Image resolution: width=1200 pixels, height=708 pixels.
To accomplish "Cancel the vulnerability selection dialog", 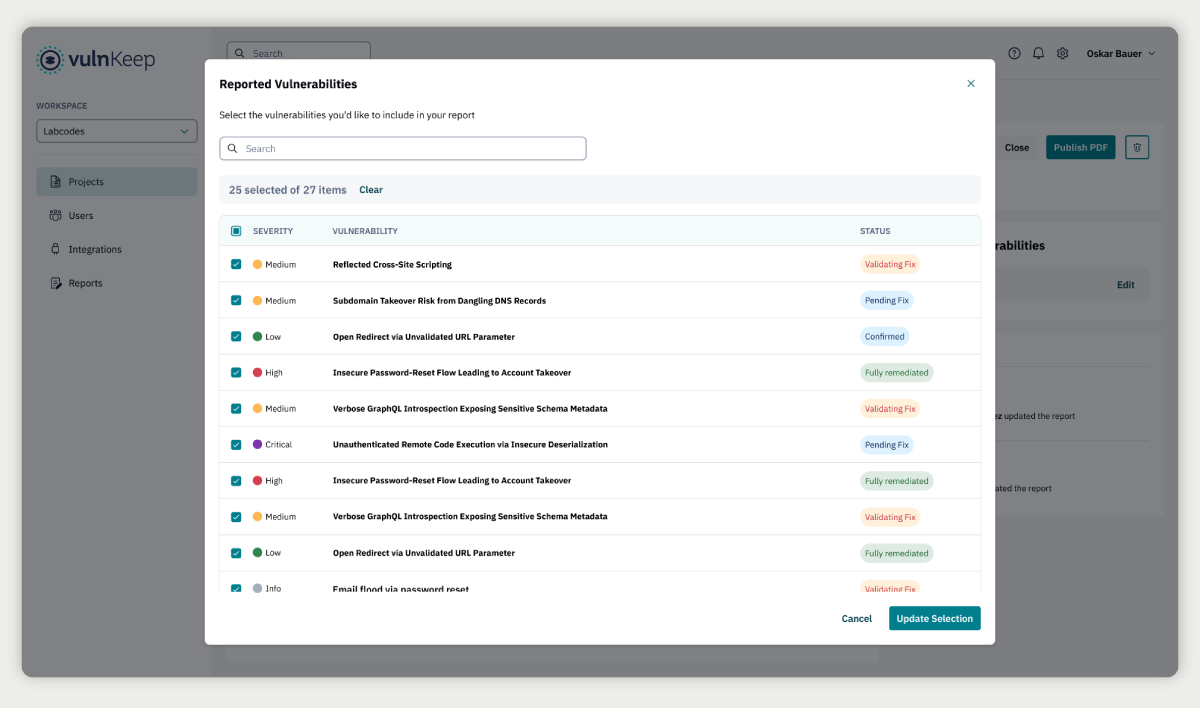I will click(857, 619).
